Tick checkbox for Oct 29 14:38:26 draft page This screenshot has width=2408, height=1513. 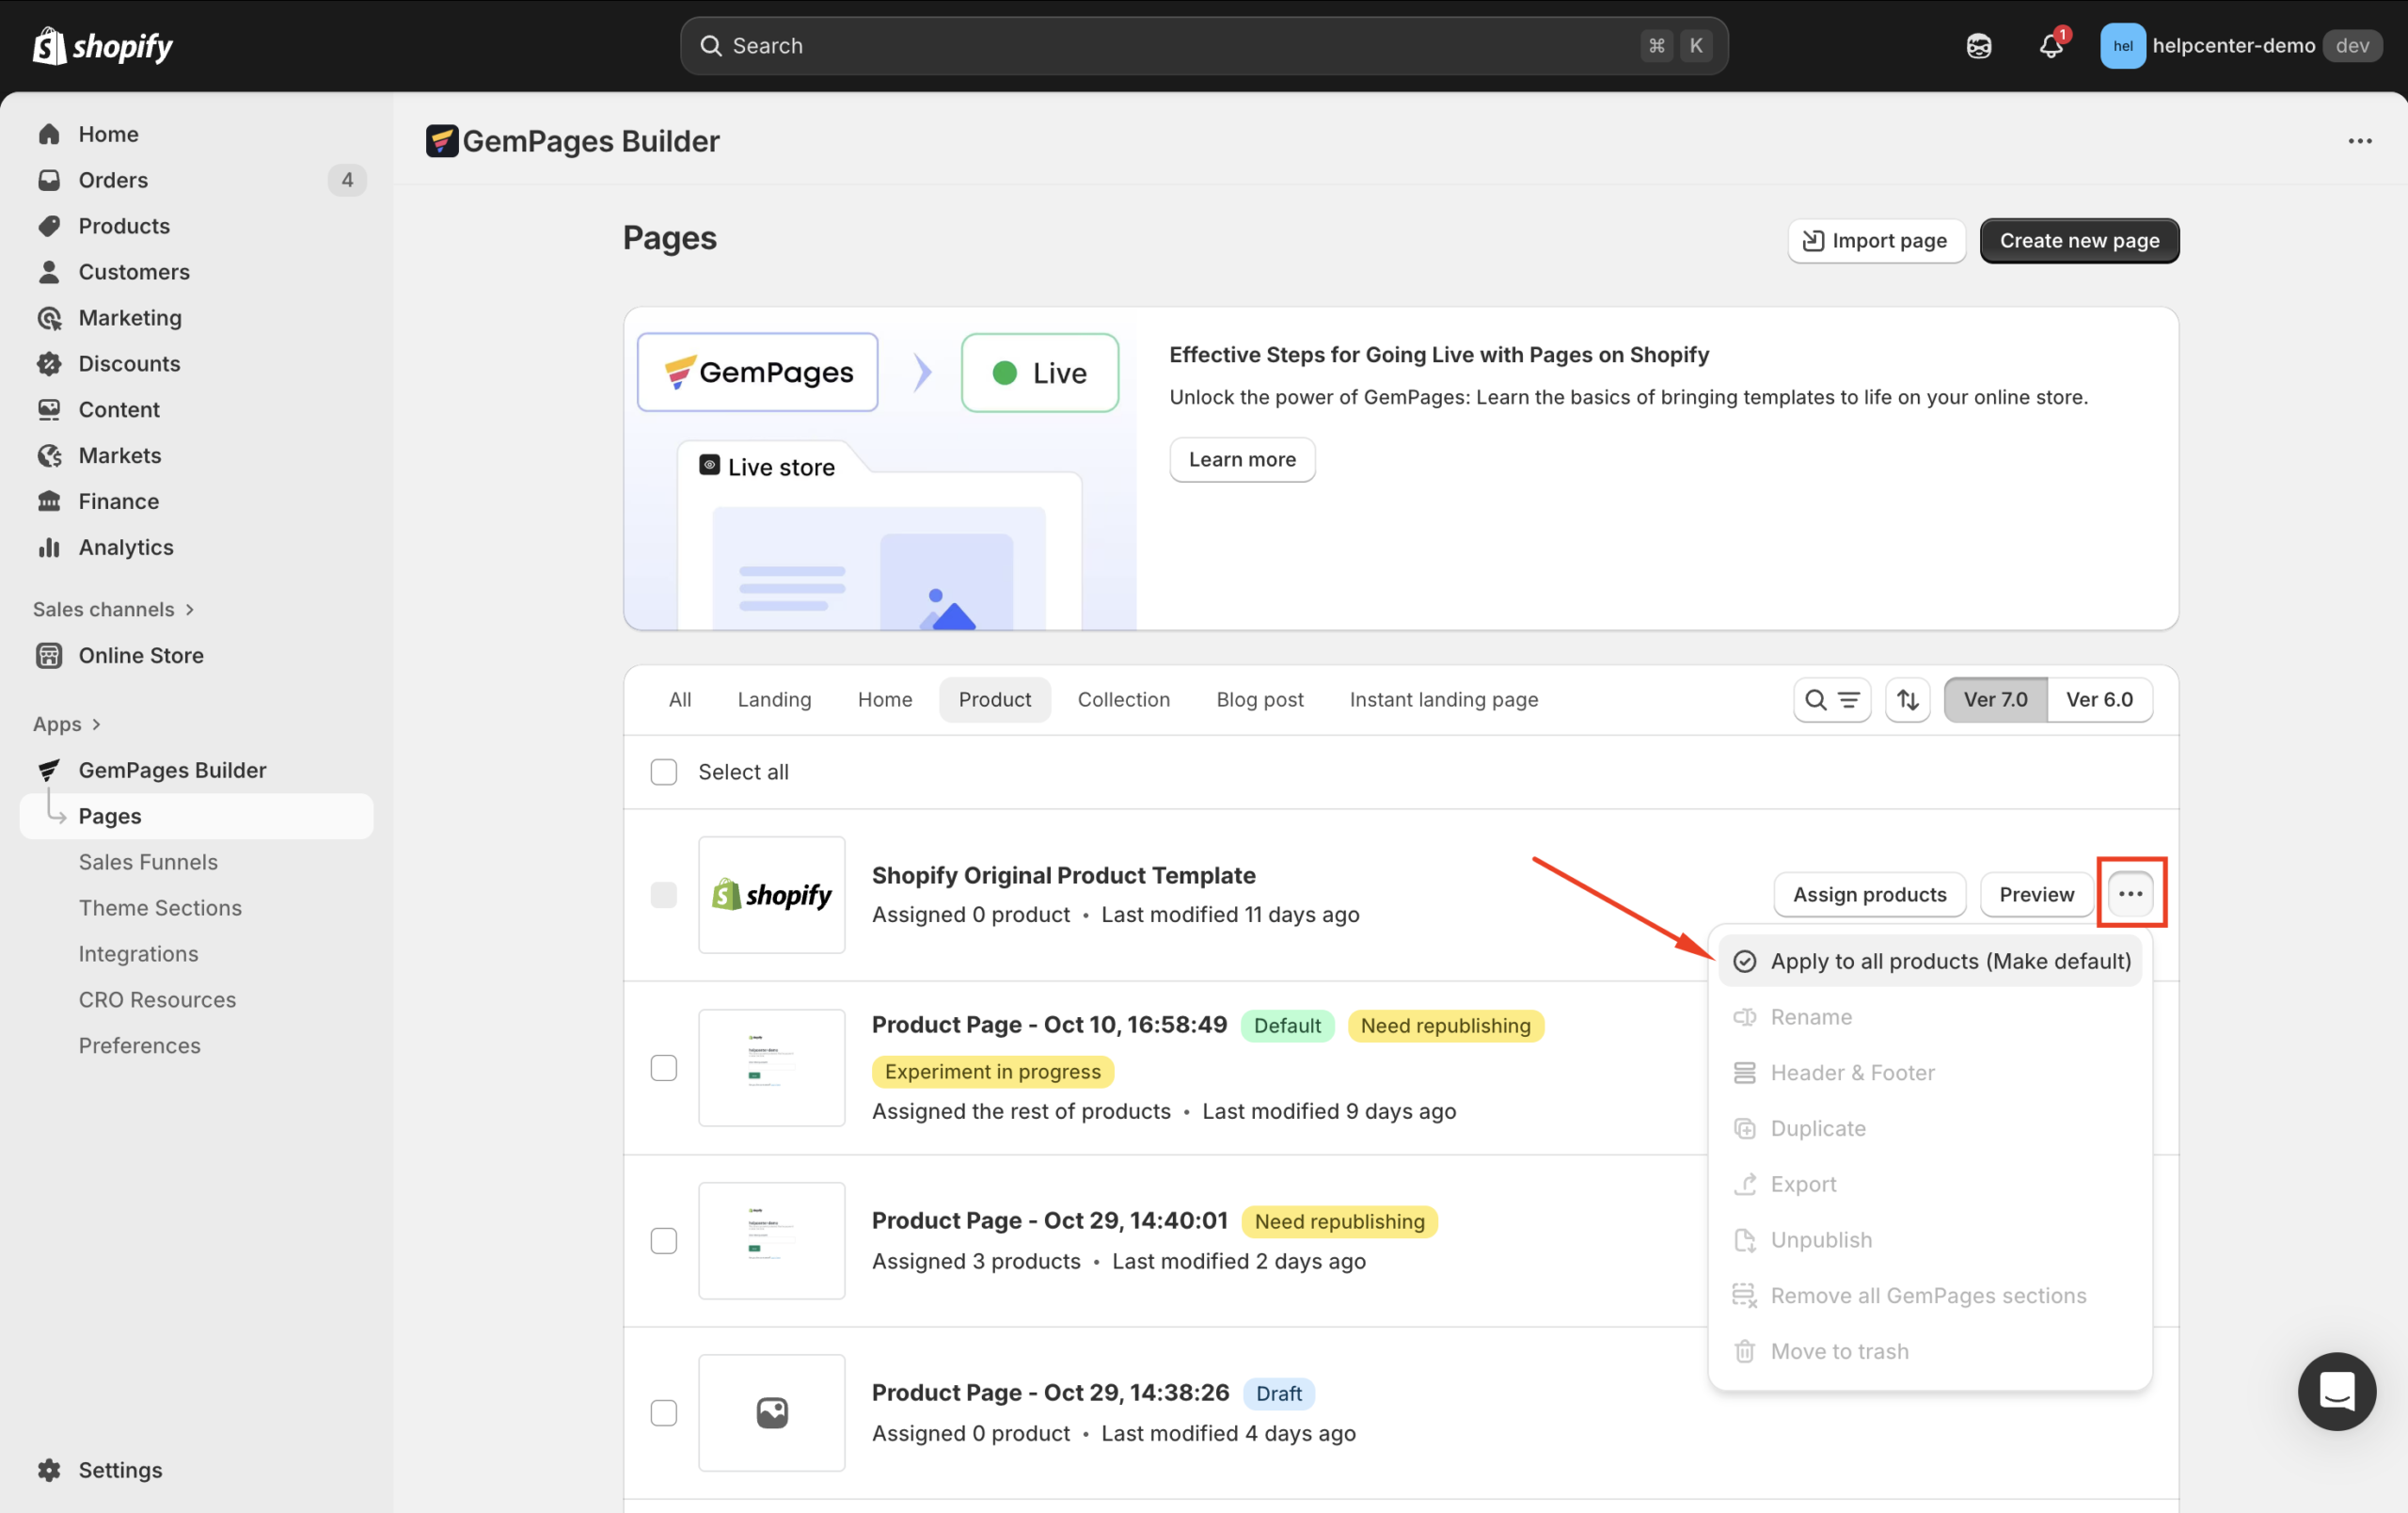[x=664, y=1413]
